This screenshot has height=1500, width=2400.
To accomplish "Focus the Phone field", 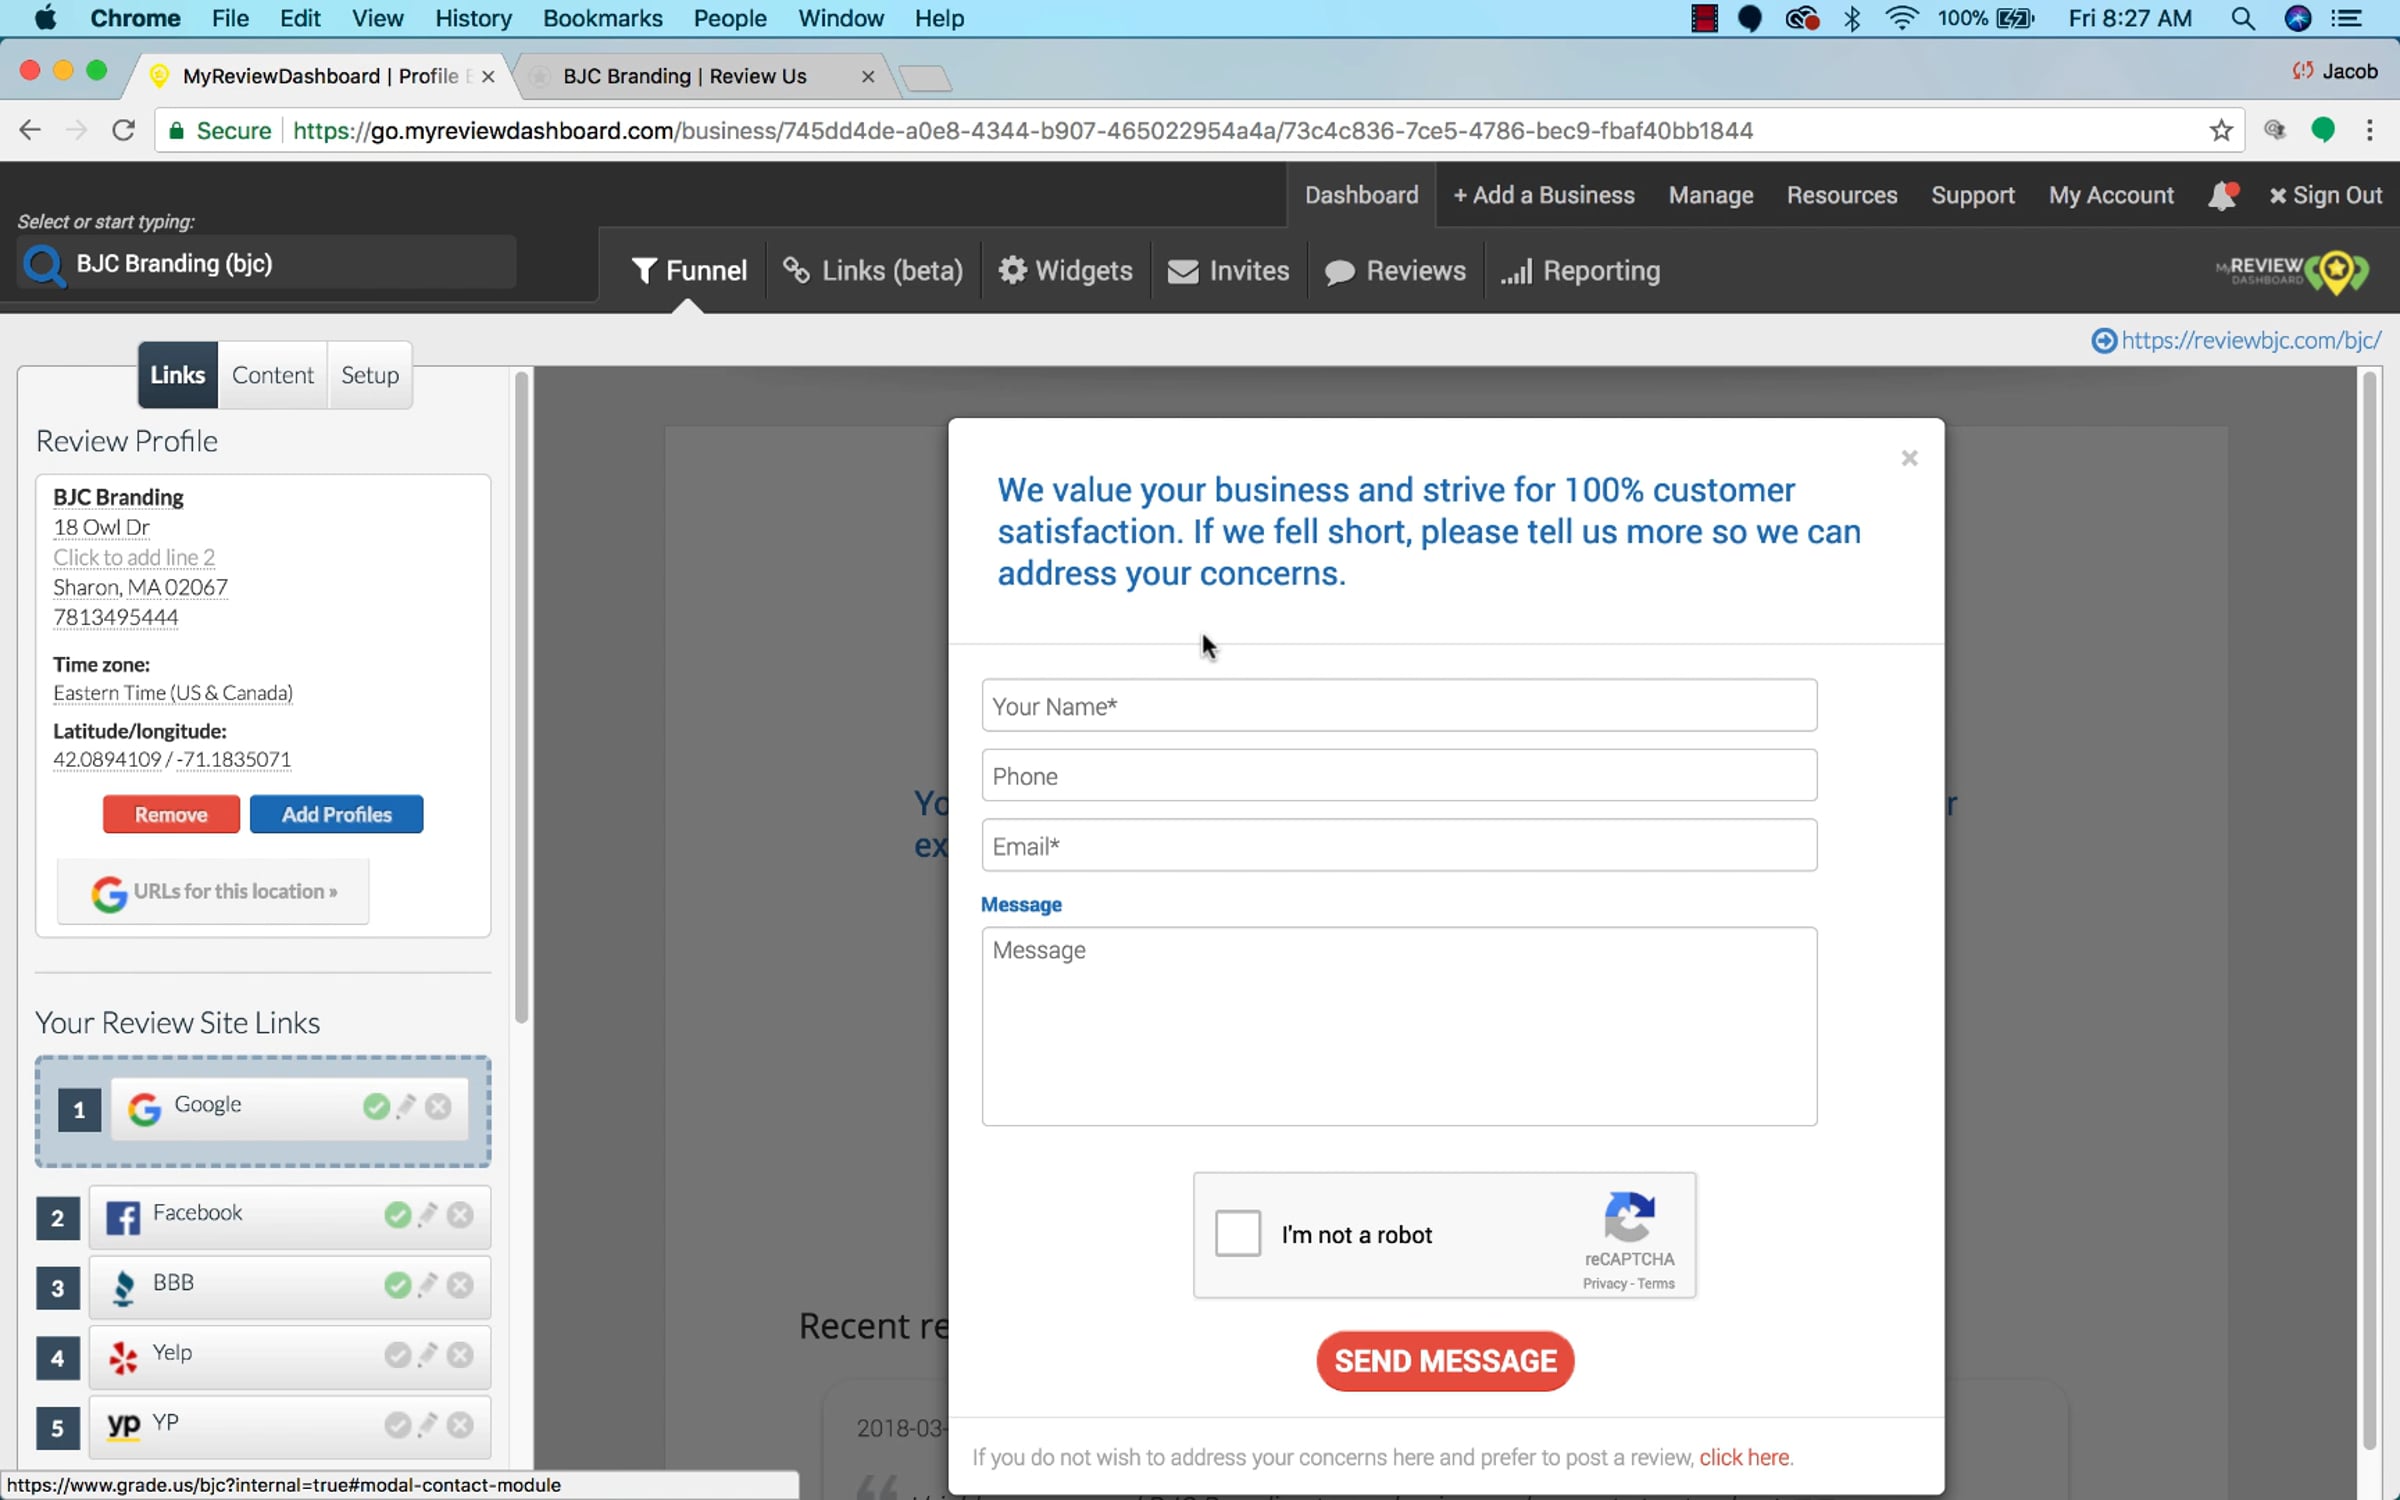I will point(1399,776).
